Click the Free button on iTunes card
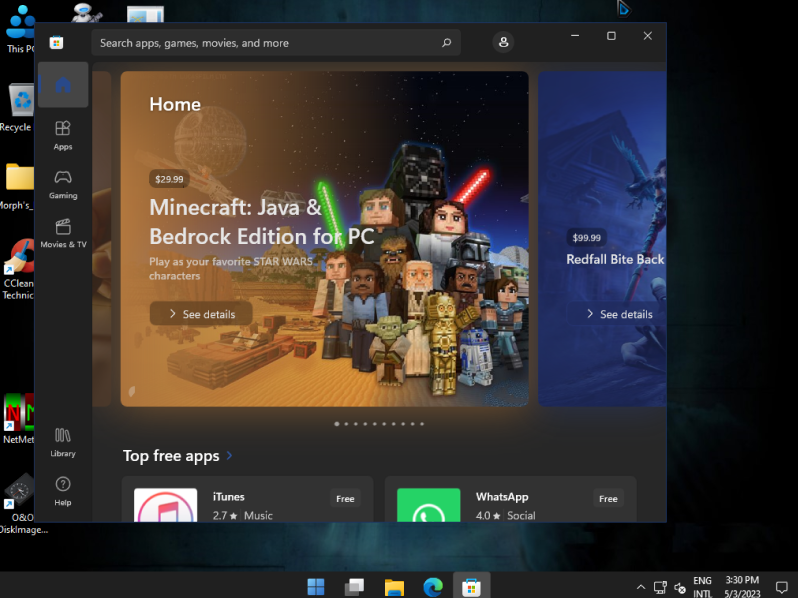This screenshot has height=598, width=798. (345, 499)
